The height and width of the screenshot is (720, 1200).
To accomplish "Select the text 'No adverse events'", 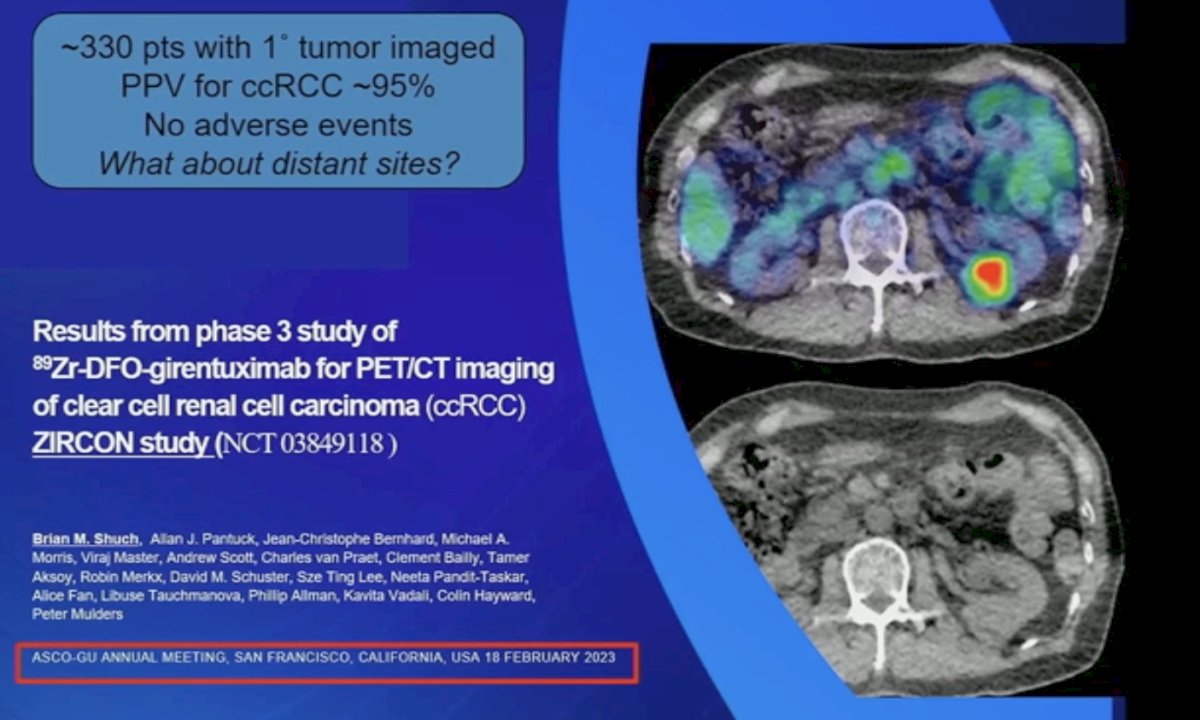I will tap(279, 125).
